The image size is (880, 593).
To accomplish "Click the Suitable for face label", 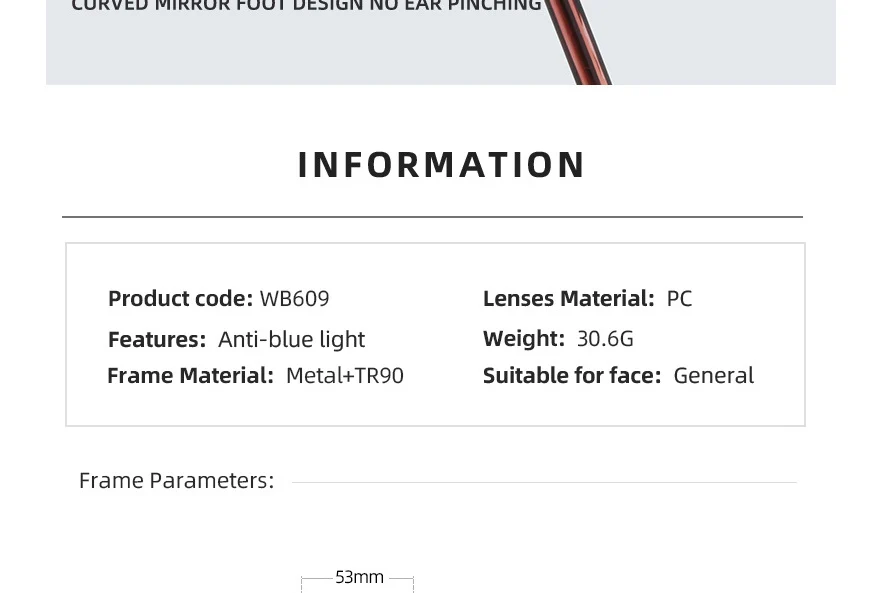I will (572, 375).
